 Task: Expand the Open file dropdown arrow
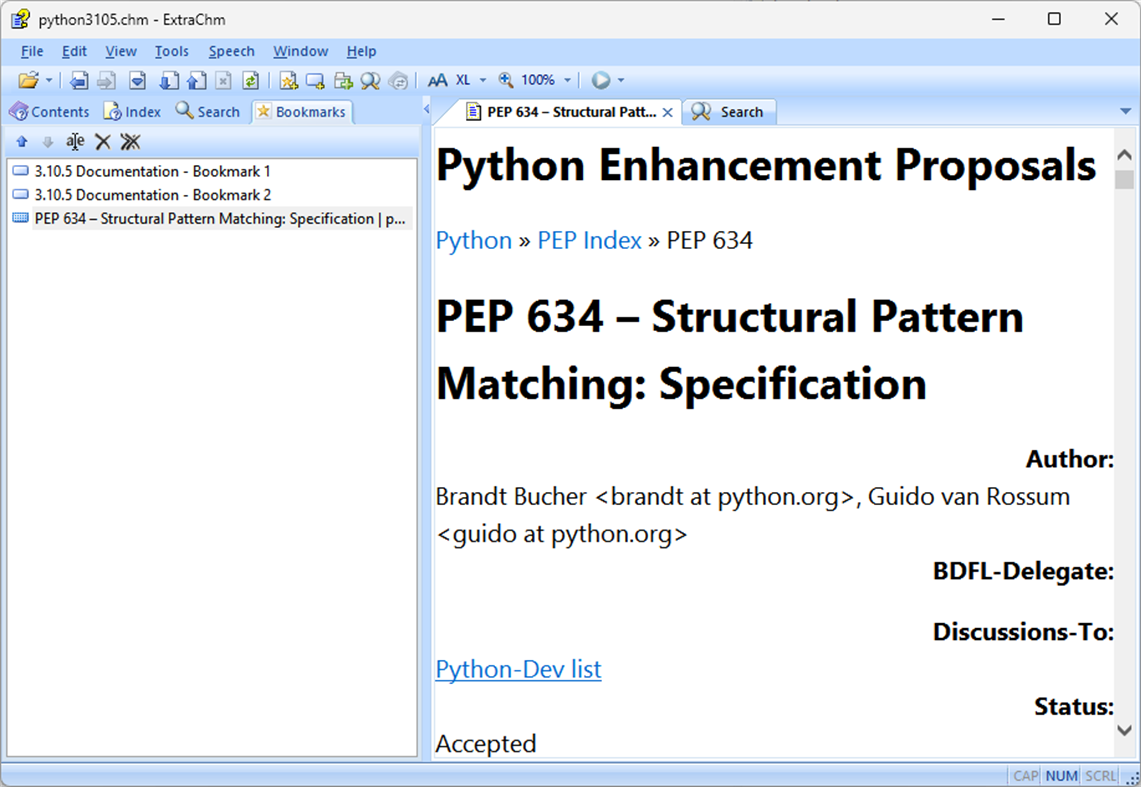[49, 81]
